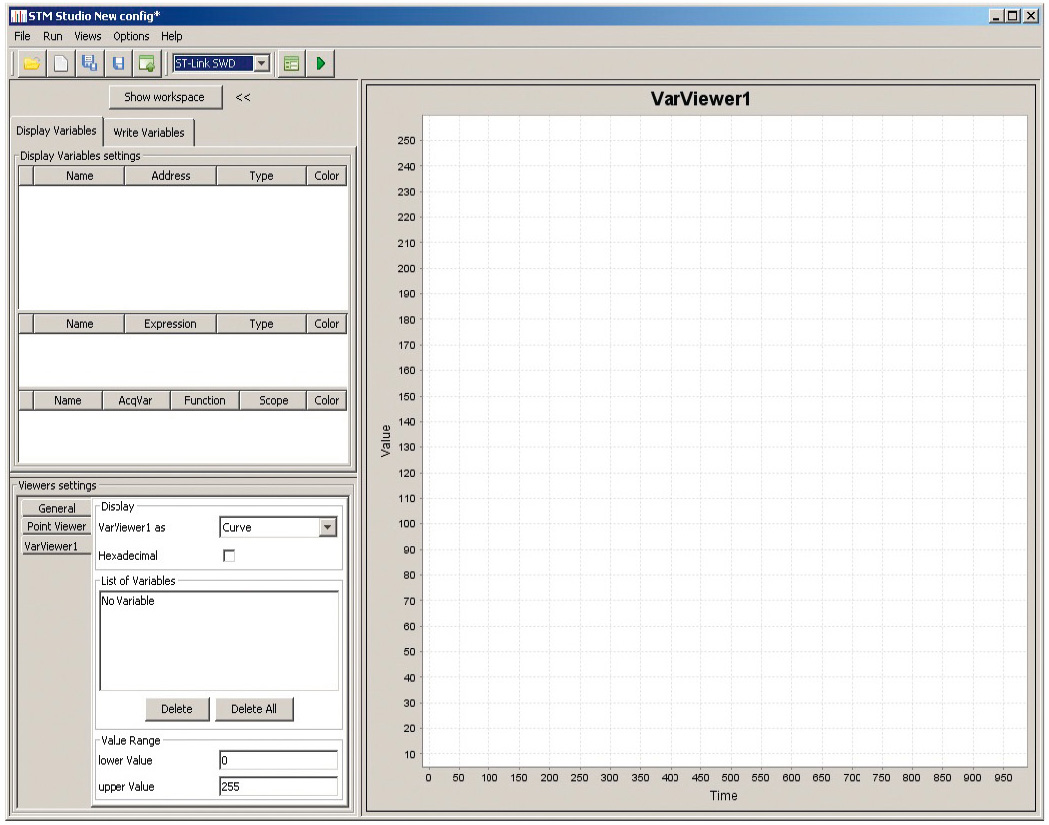Switch to the Write Variables tab
This screenshot has width=1049, height=825.
pyautogui.click(x=149, y=132)
